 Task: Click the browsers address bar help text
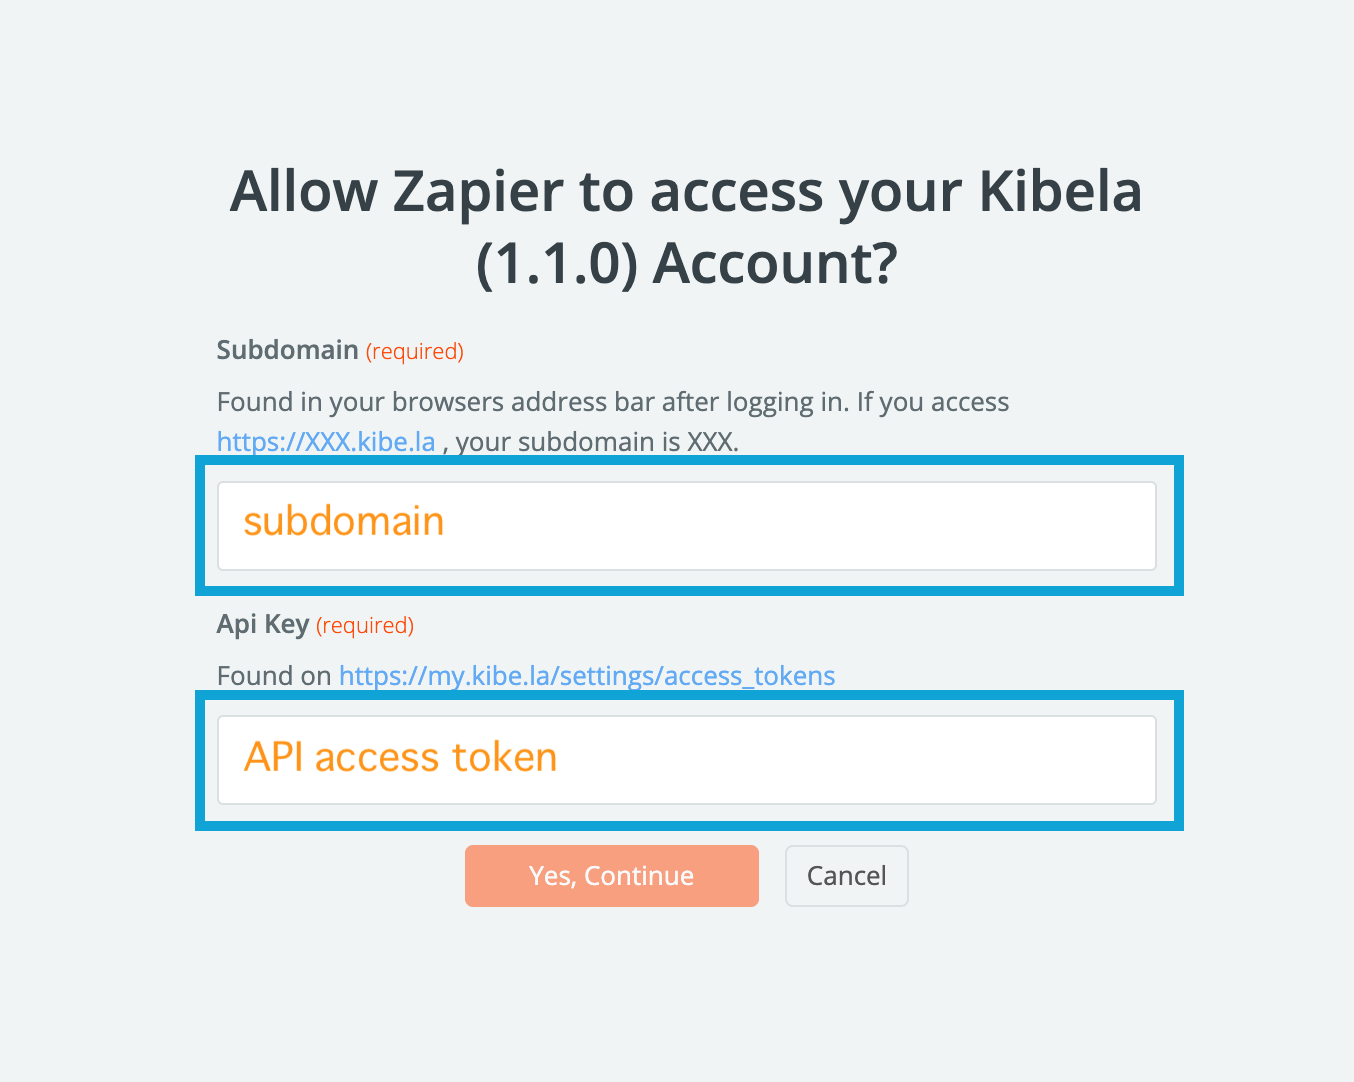tap(612, 402)
